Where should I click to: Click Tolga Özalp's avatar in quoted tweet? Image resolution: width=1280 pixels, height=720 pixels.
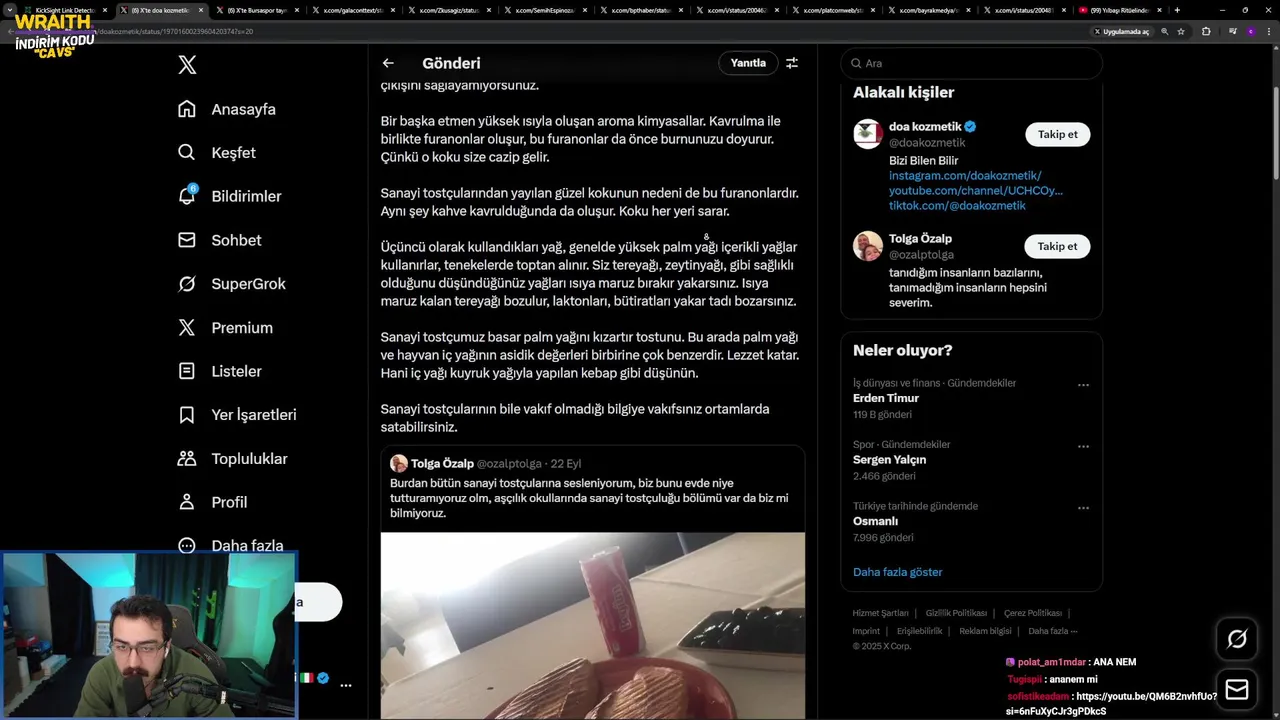(x=398, y=463)
